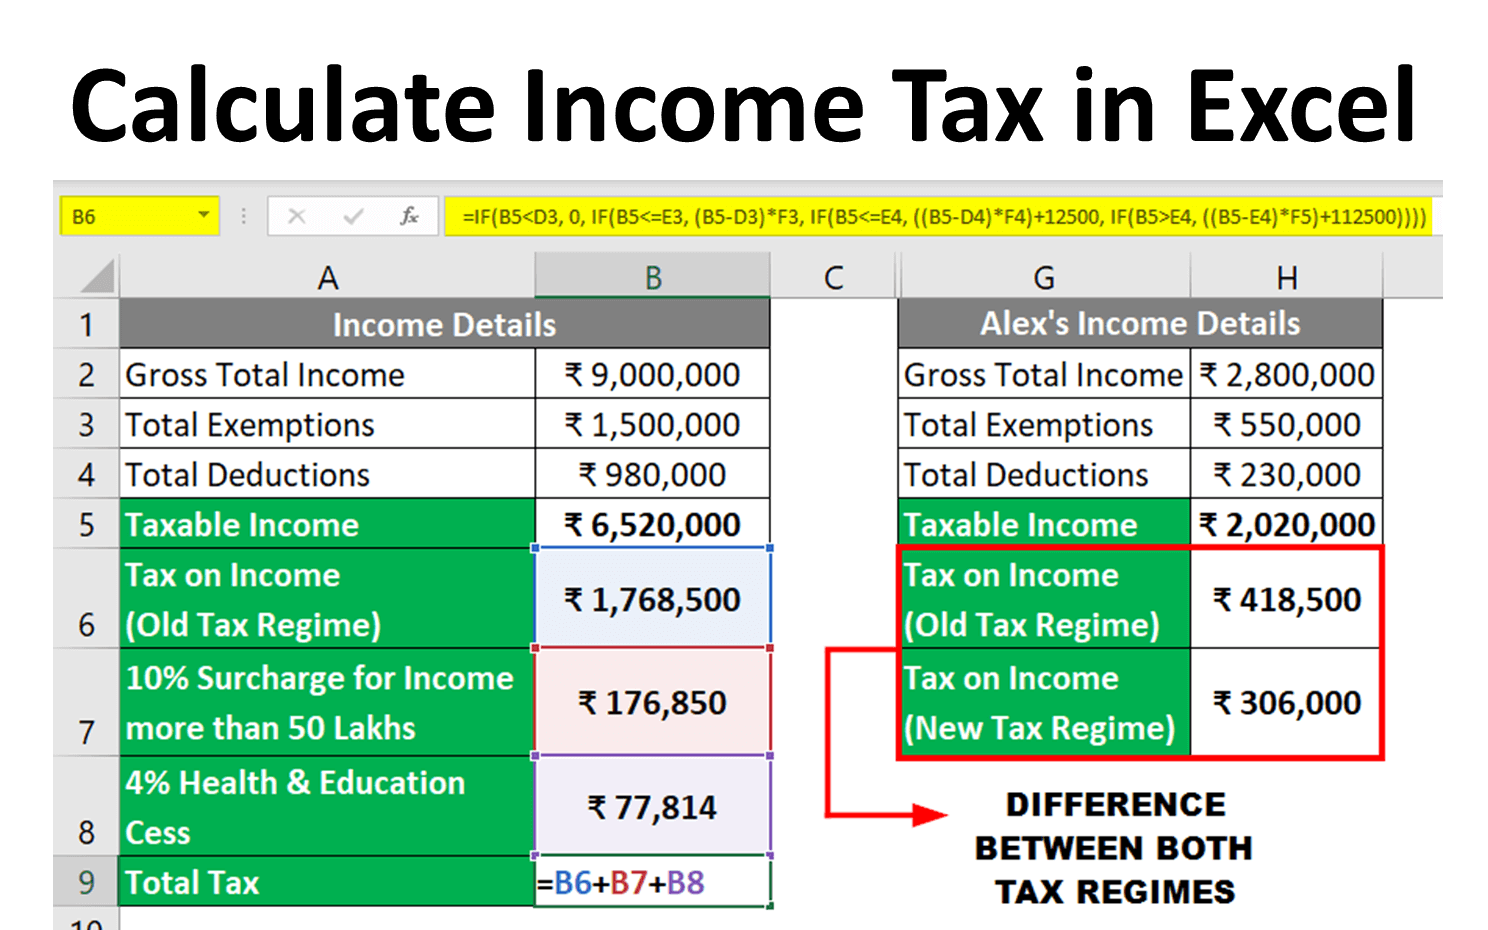This screenshot has width=1488, height=930.
Task: Click the red-outlined Tax on Income comparison box
Action: point(1140,650)
